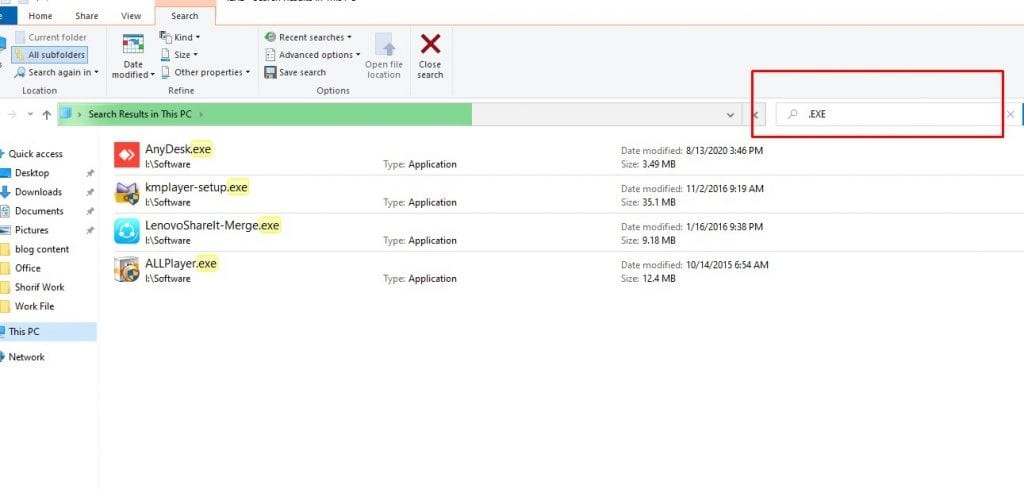1024x489 pixels.
Task: Select the kmplayer-setup.exe icon
Action: 127,193
